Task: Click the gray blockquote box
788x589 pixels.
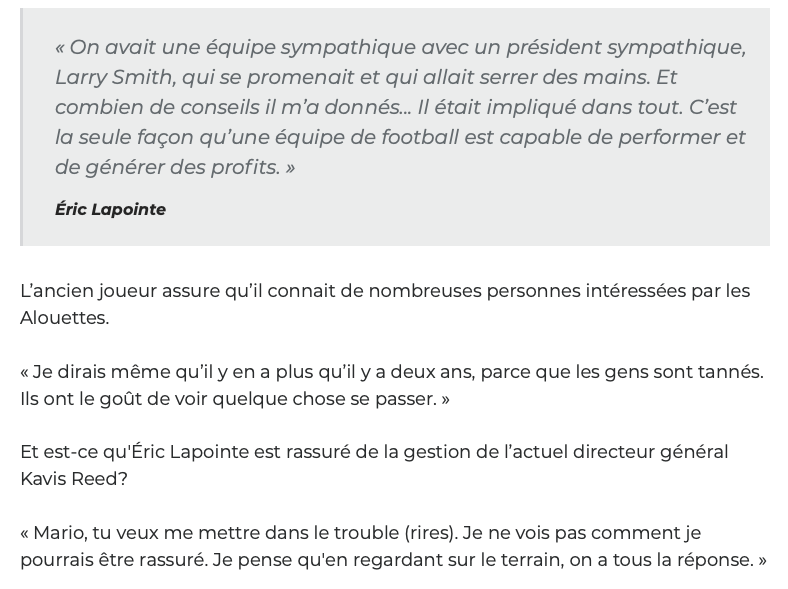Action: coord(395,127)
